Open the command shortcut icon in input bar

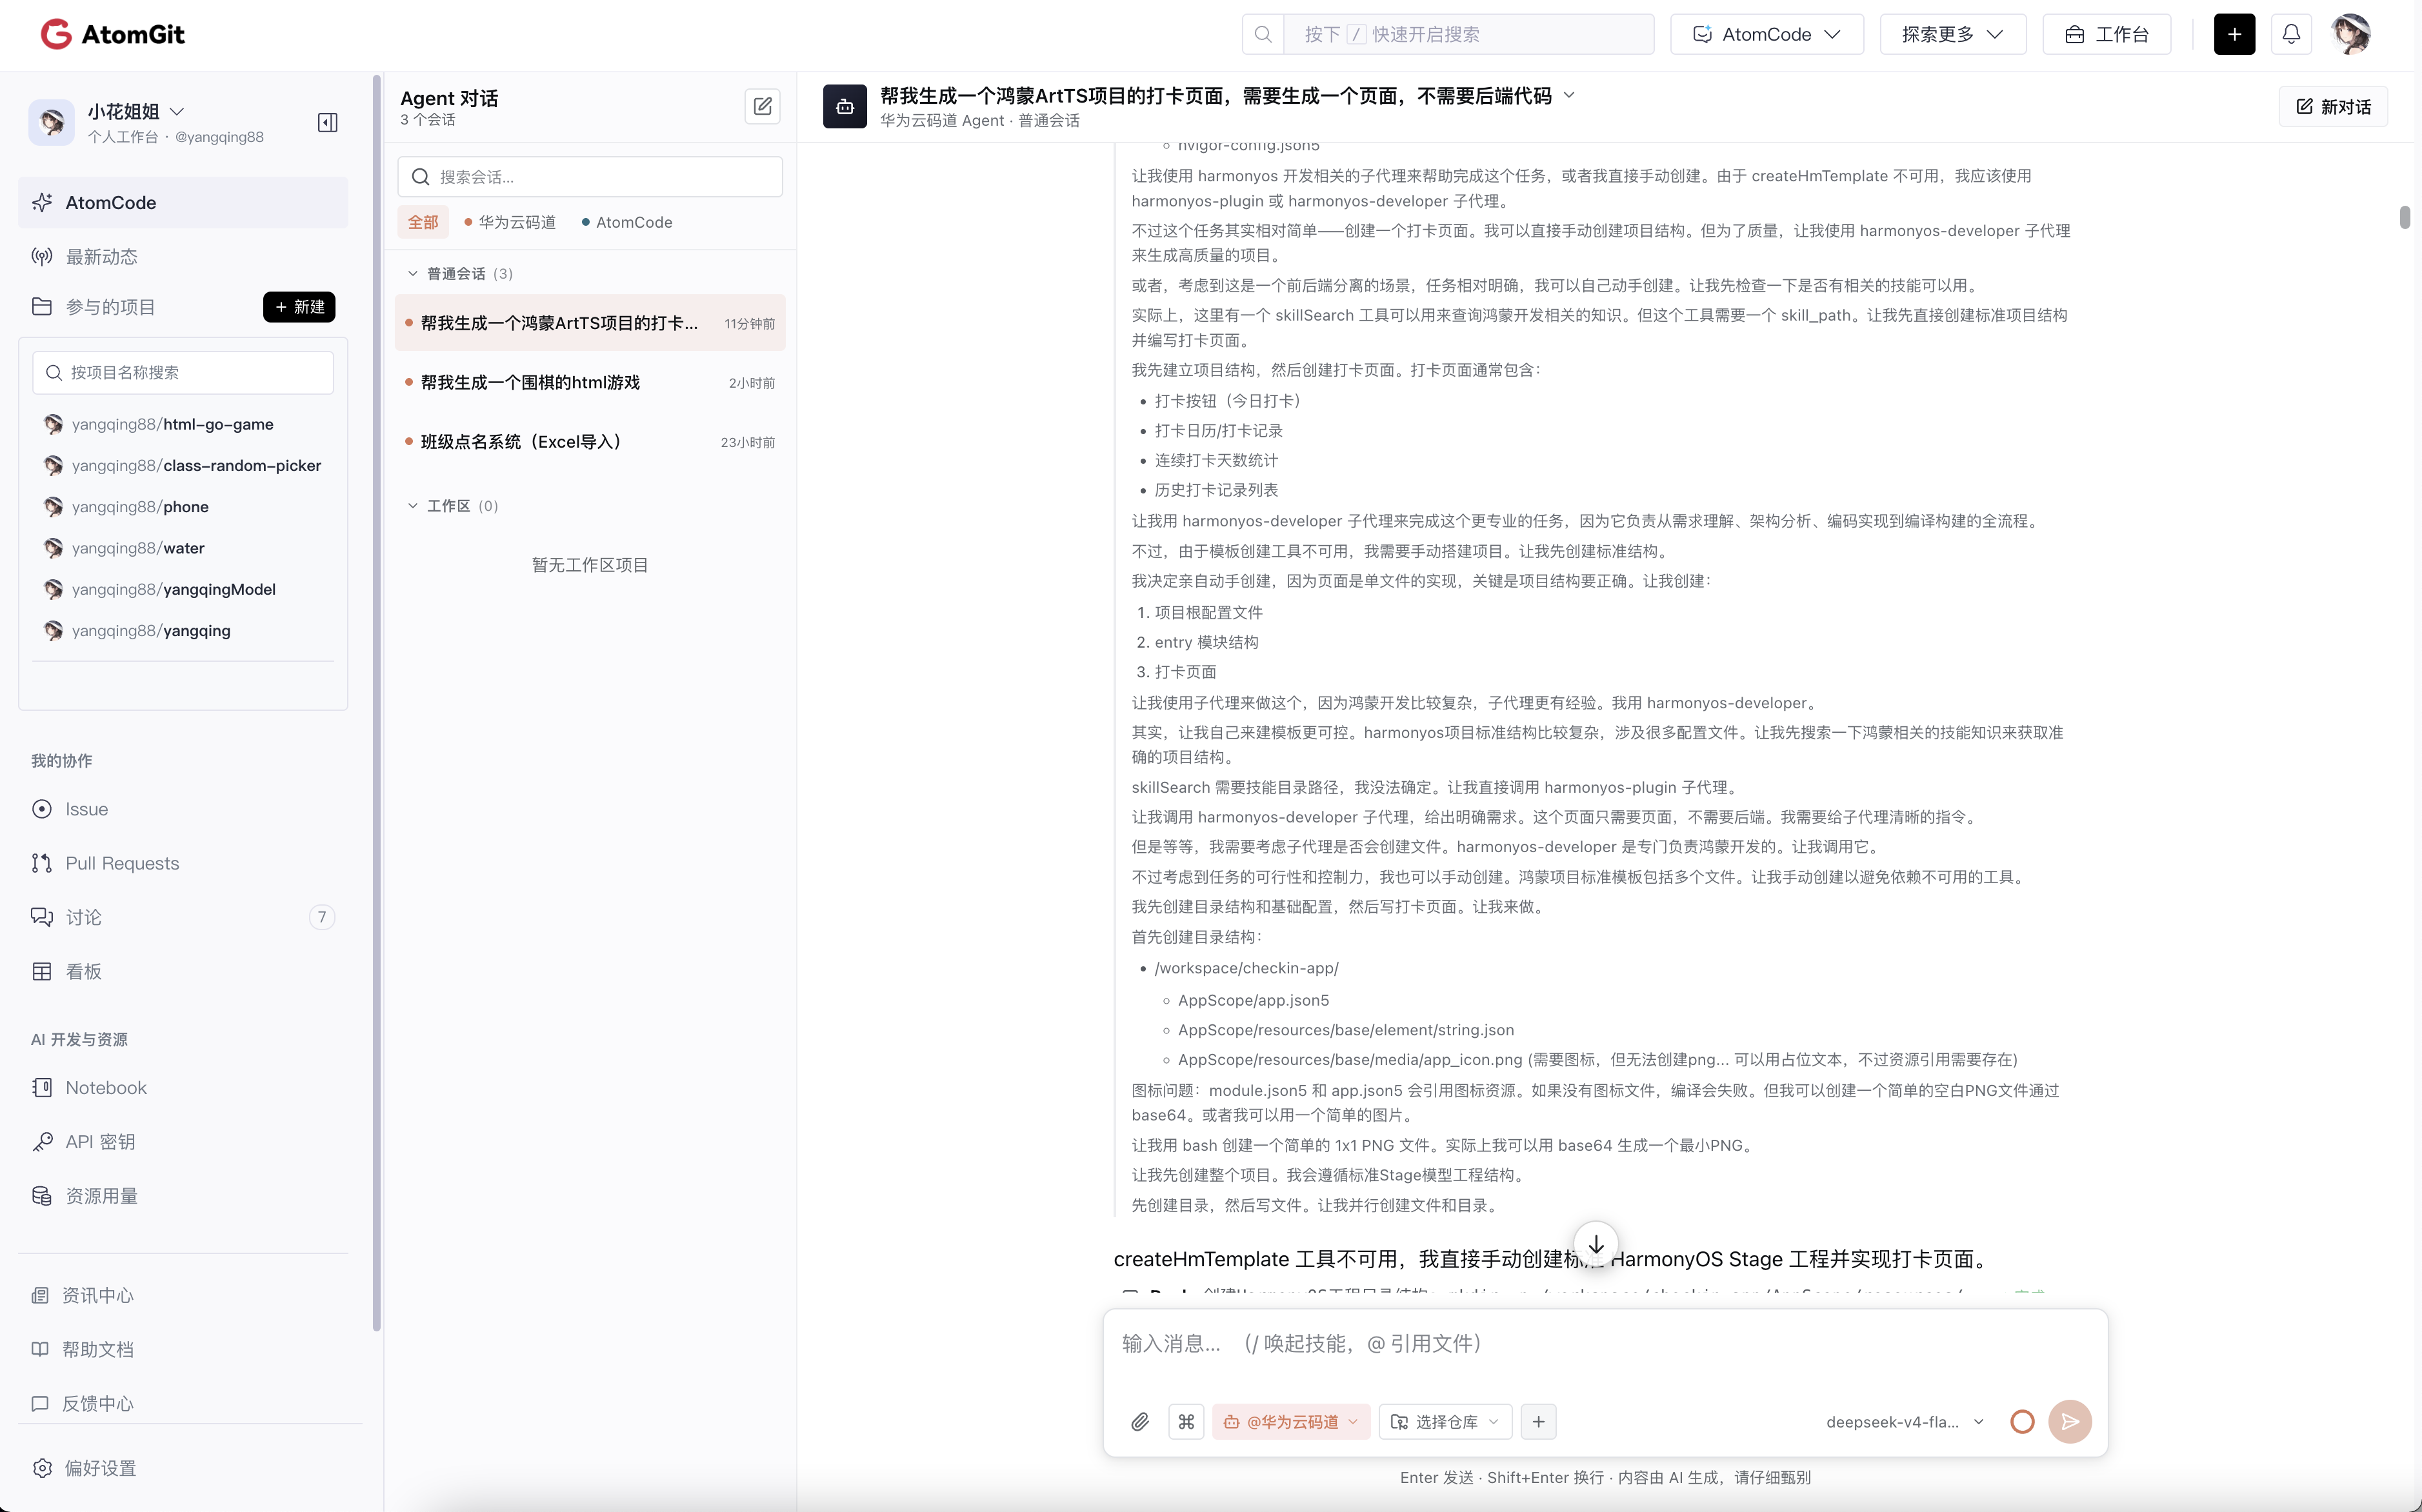[1186, 1421]
